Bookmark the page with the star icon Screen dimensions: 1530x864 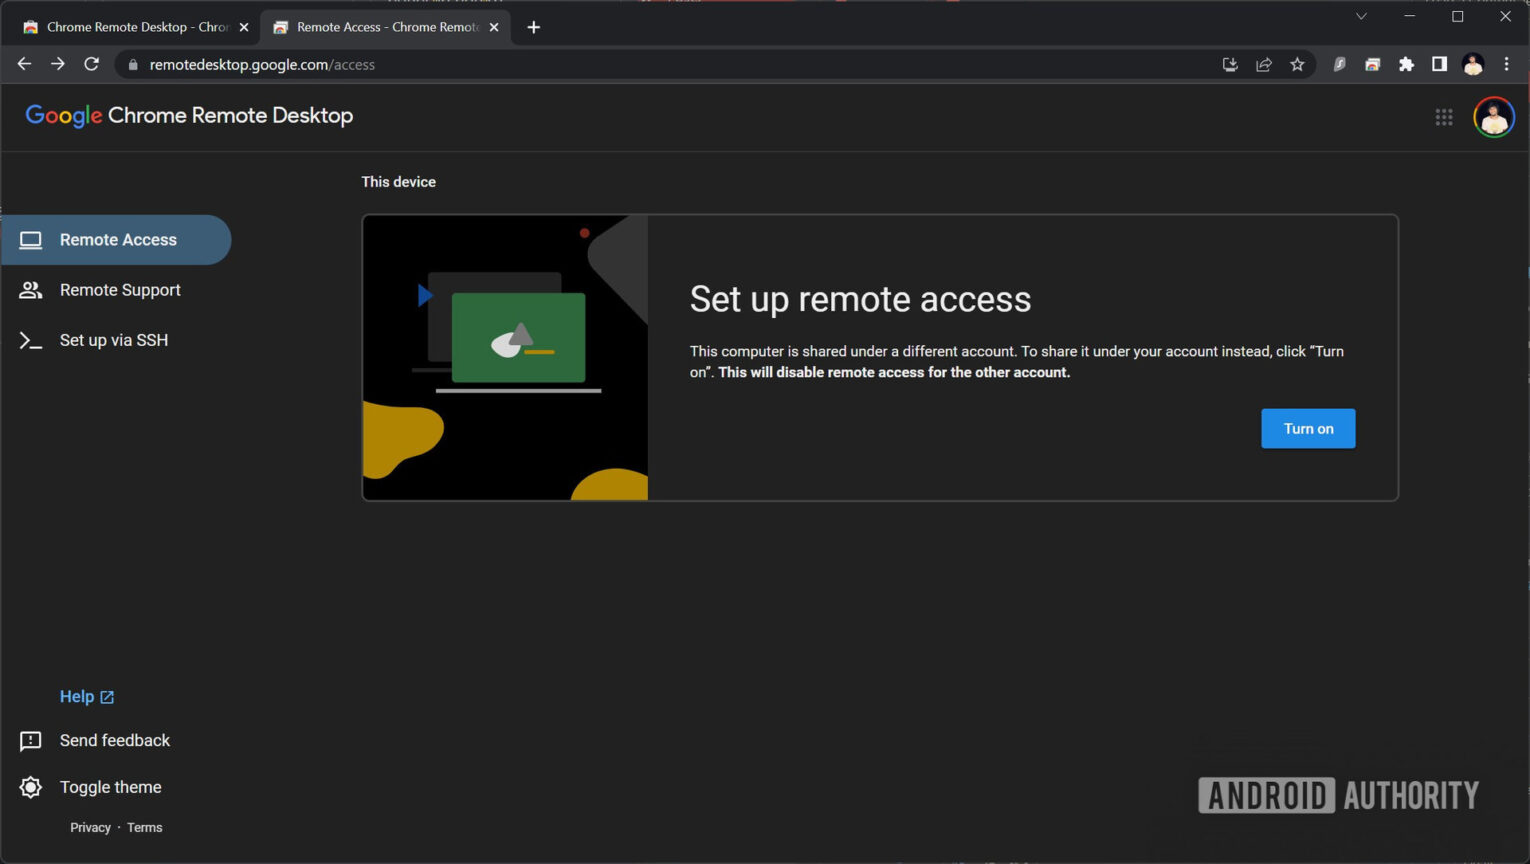(x=1297, y=64)
